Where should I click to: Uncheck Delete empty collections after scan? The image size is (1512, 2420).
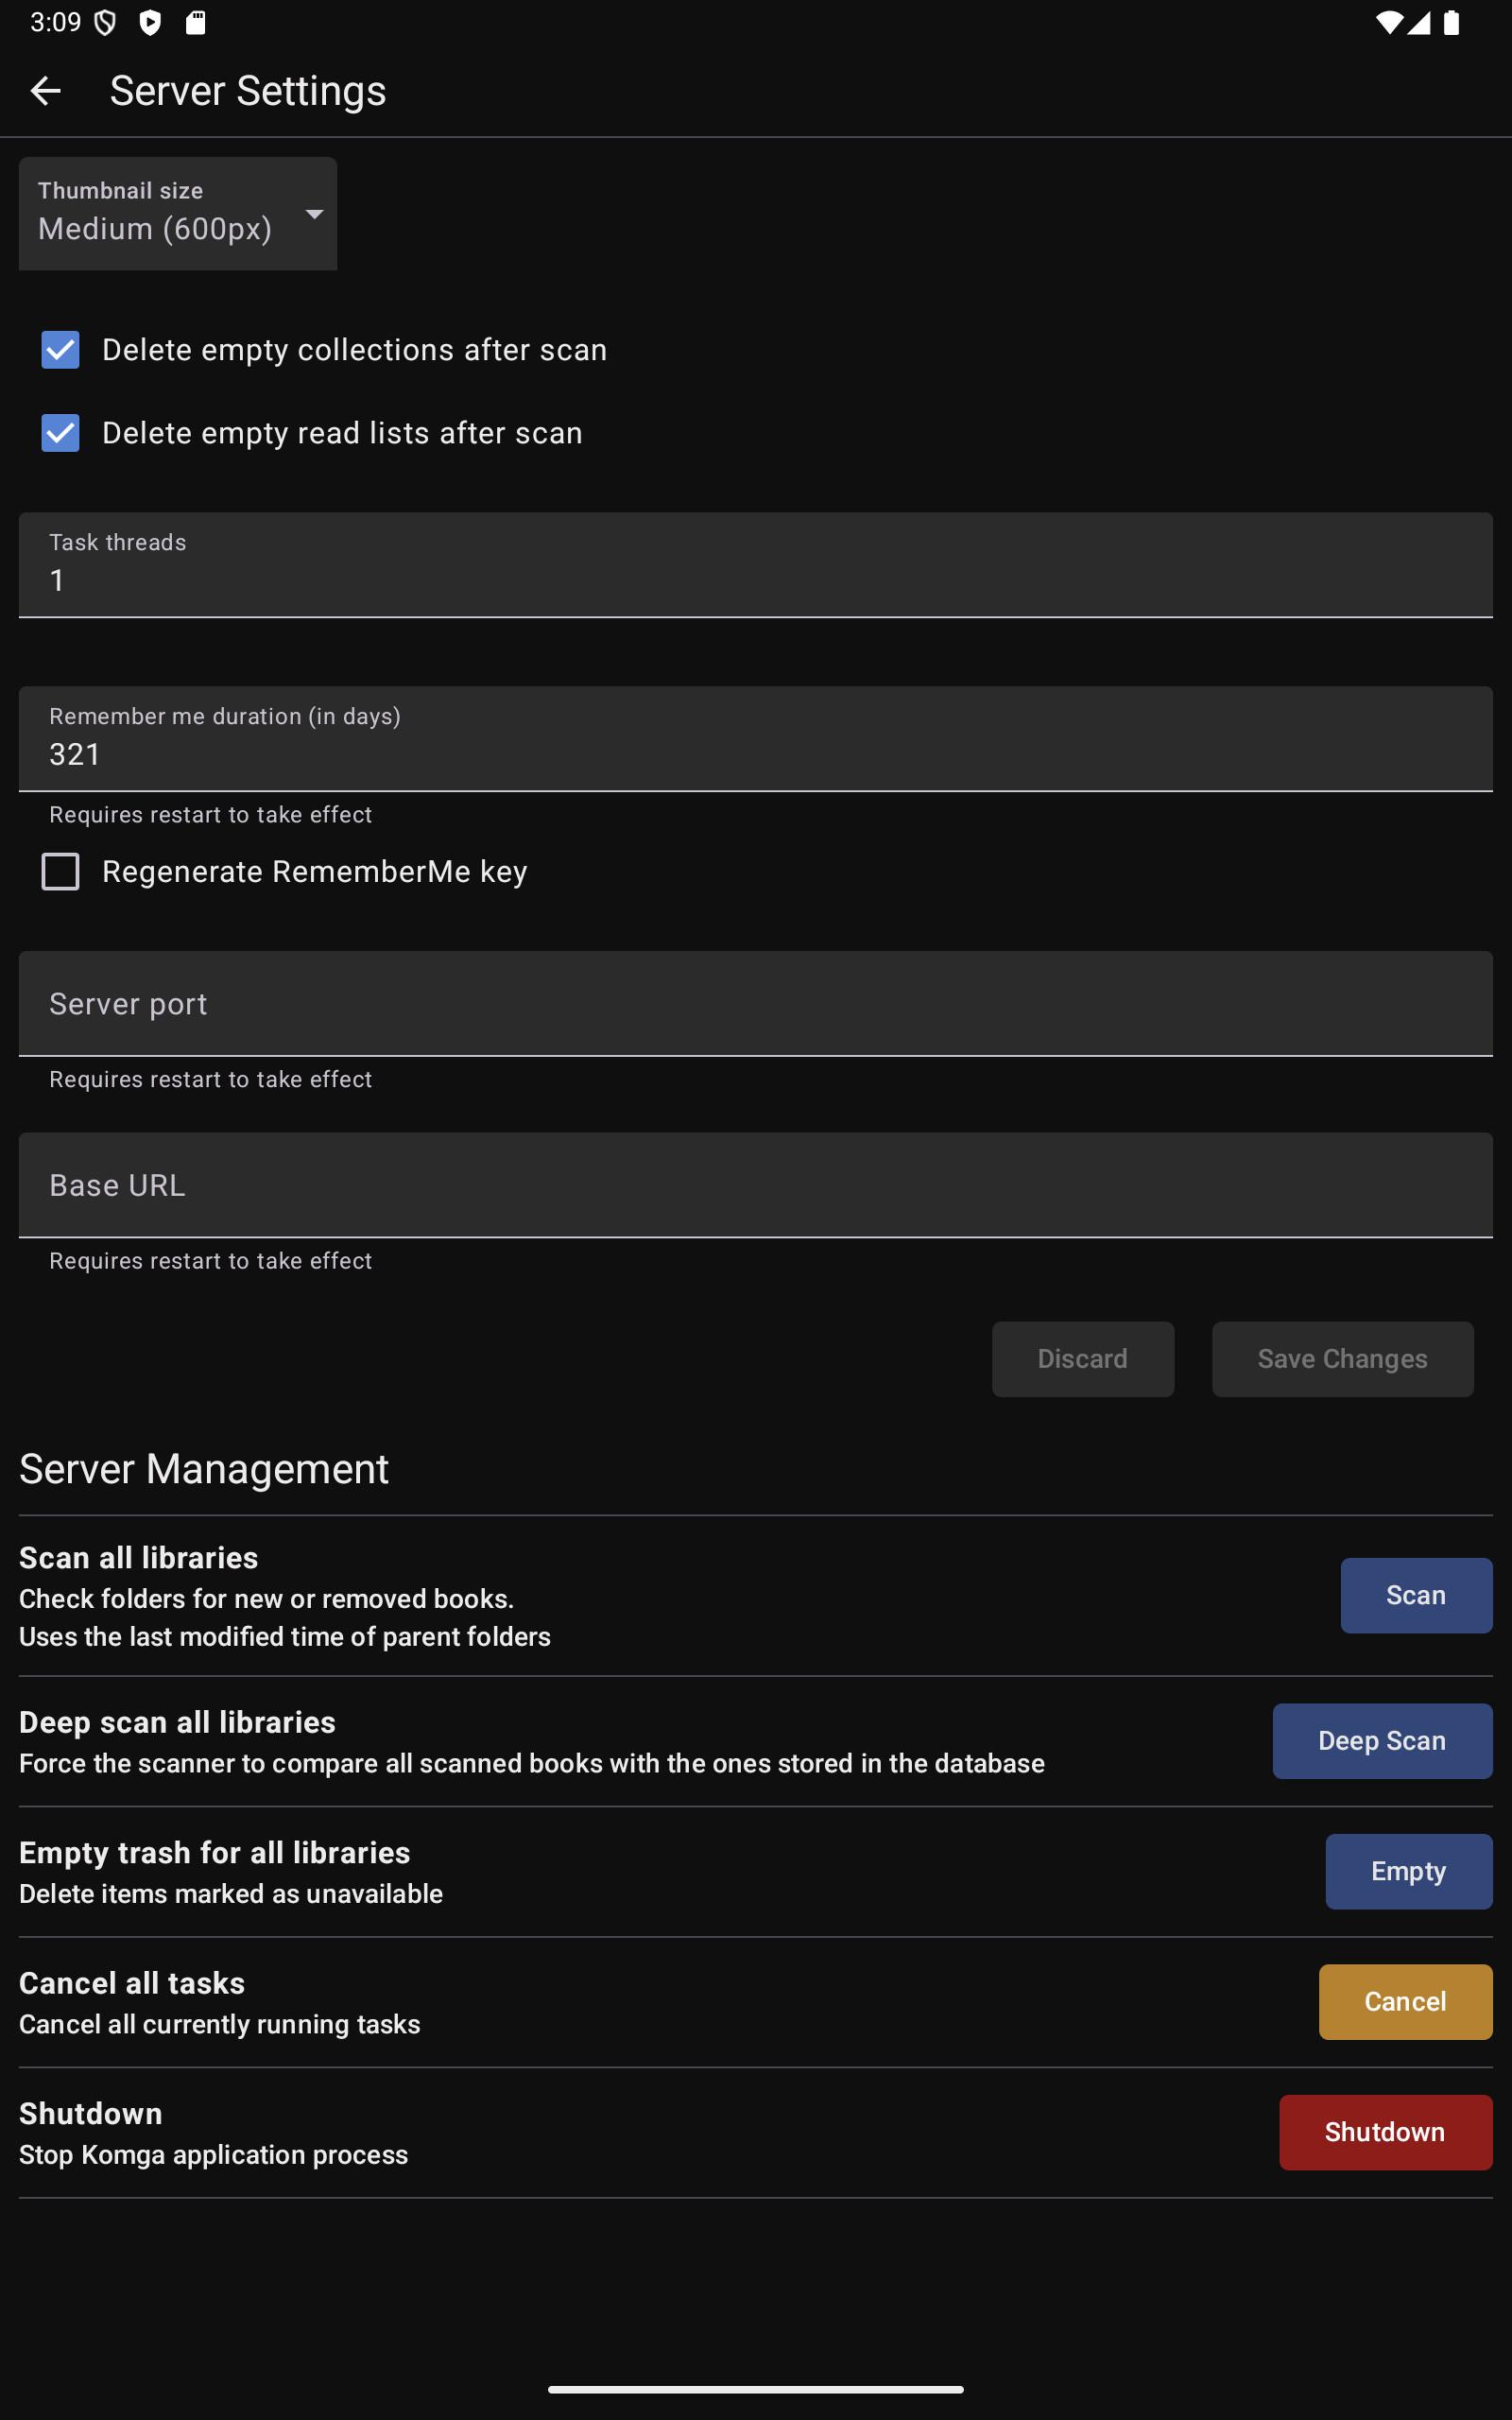point(60,350)
